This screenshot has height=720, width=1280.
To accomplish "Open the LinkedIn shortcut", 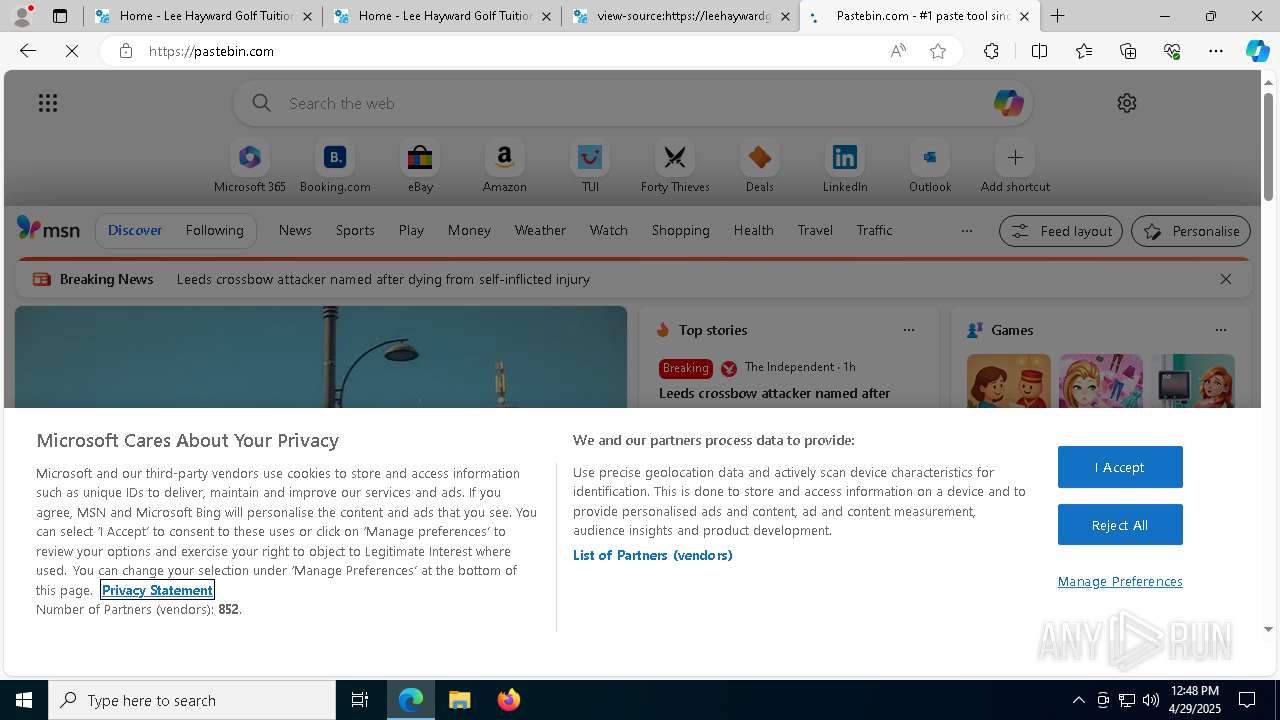I will click(x=845, y=167).
